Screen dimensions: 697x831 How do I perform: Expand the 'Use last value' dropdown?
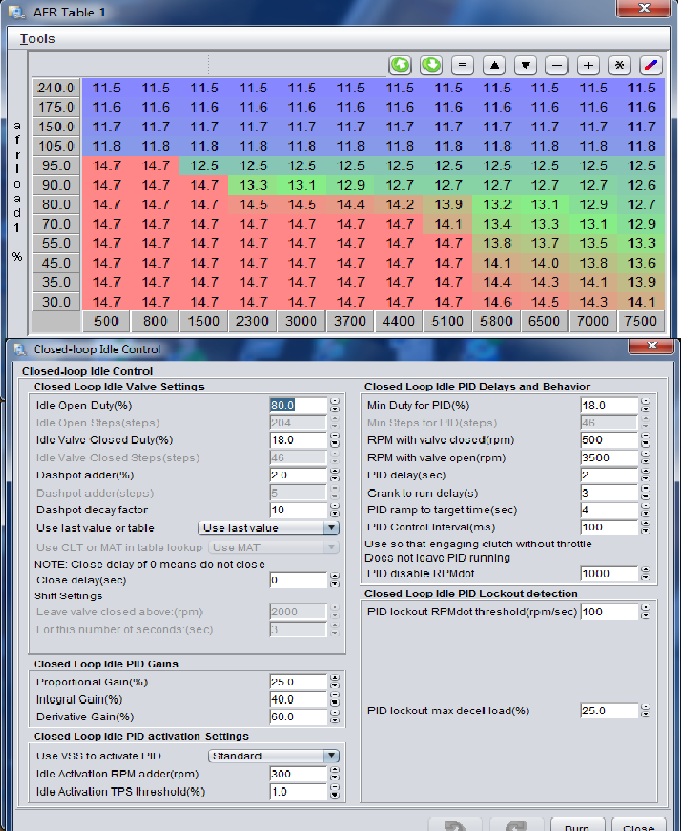pyautogui.click(x=269, y=528)
